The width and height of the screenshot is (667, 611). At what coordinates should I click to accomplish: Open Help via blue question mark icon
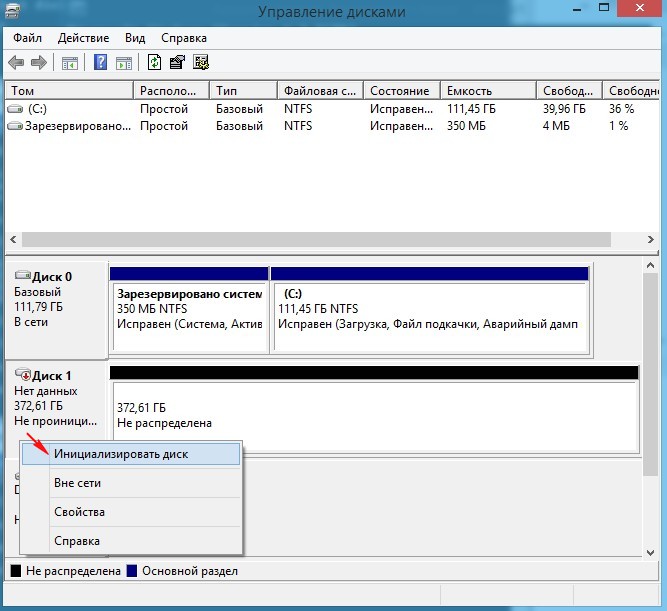tap(100, 63)
